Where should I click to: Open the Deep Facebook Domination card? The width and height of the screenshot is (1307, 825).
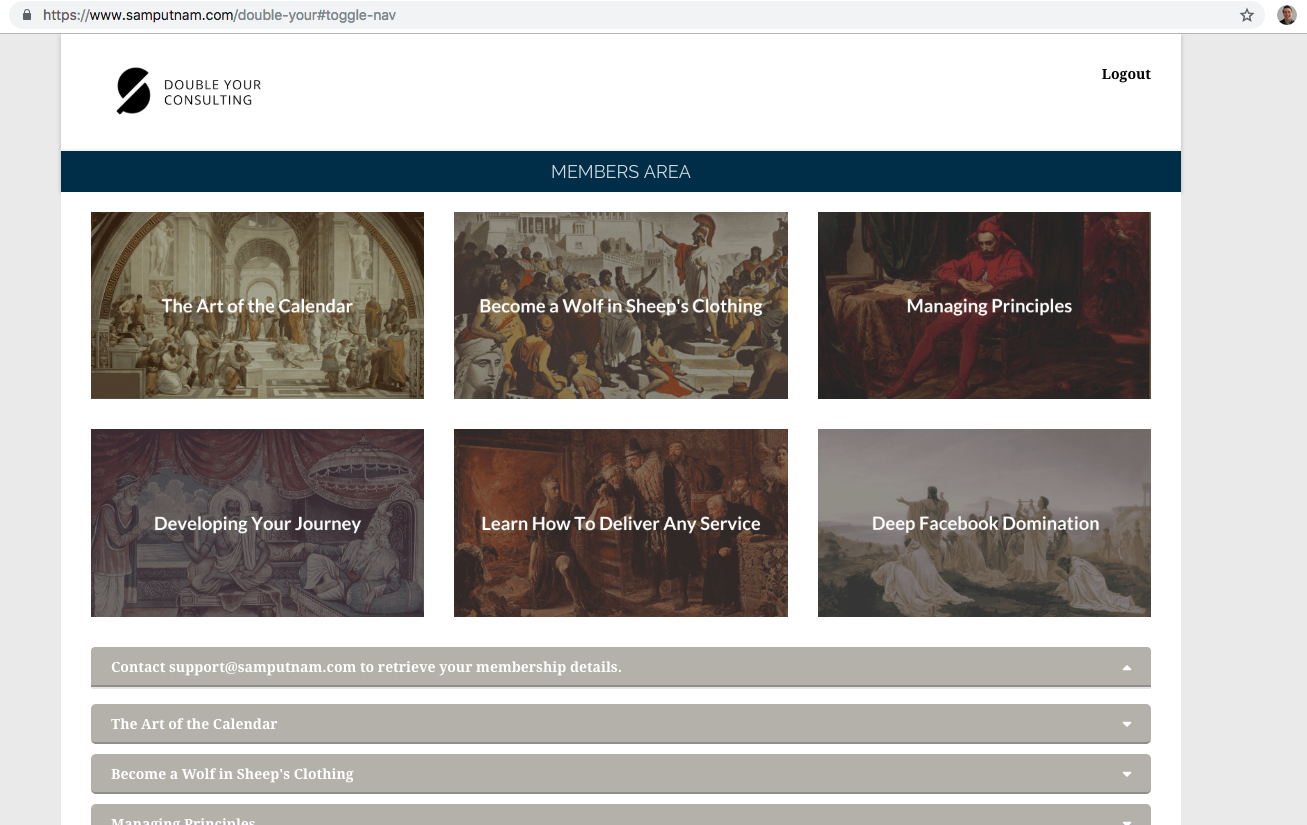[x=984, y=523]
